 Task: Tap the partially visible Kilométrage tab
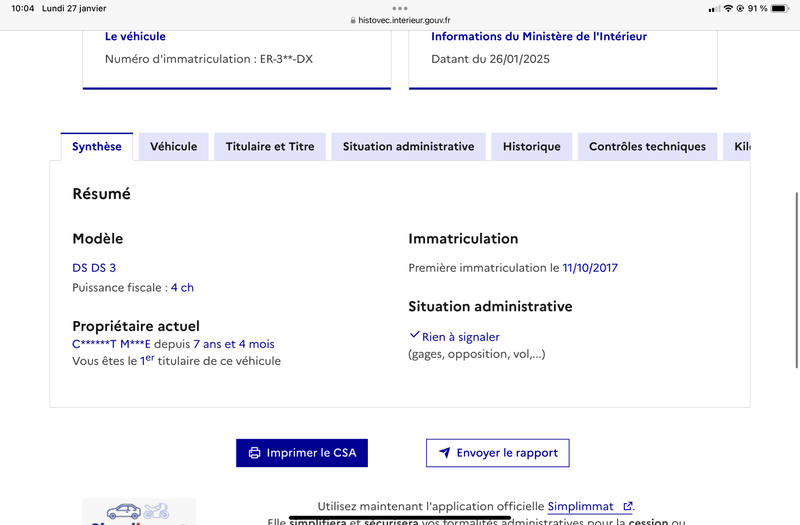tap(737, 146)
